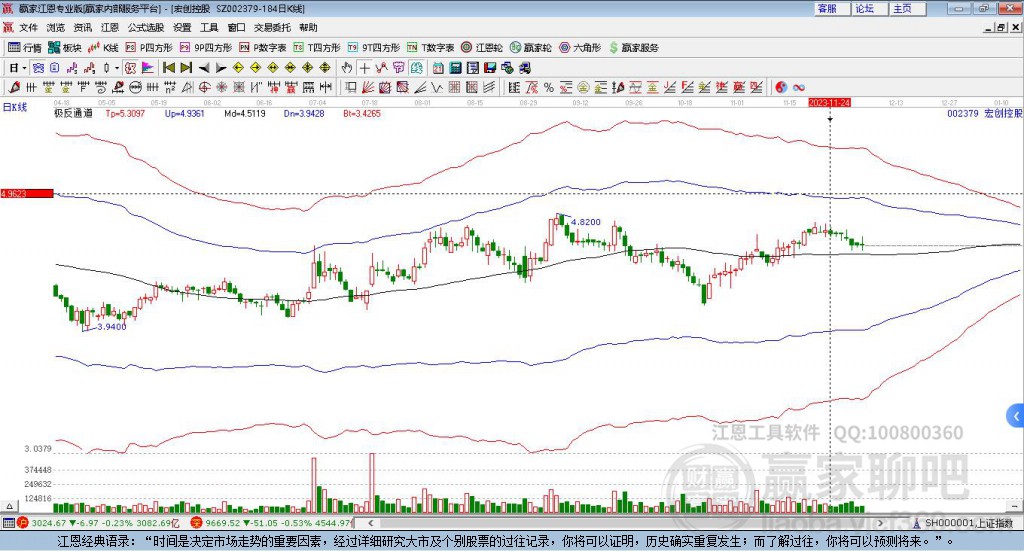Click the volume panel up-arrow button

click(9, 506)
